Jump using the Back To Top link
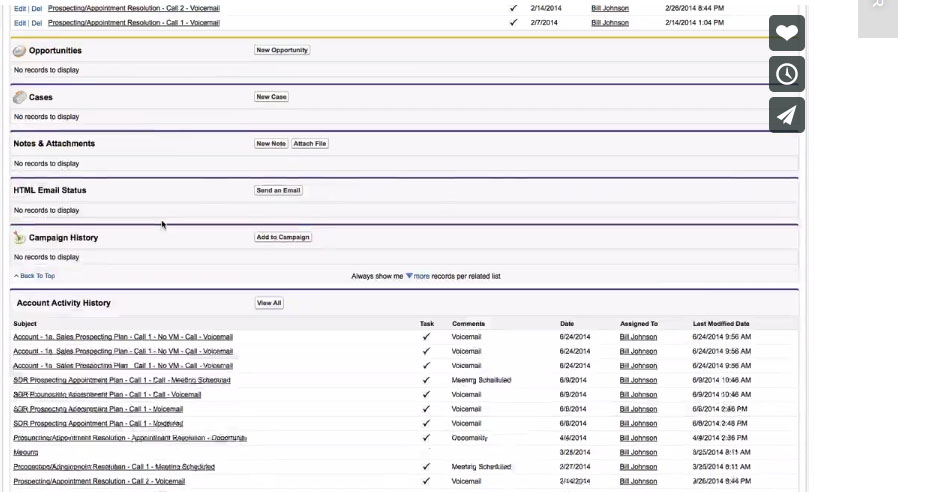Screen dimensions: 949x492 tap(37, 276)
